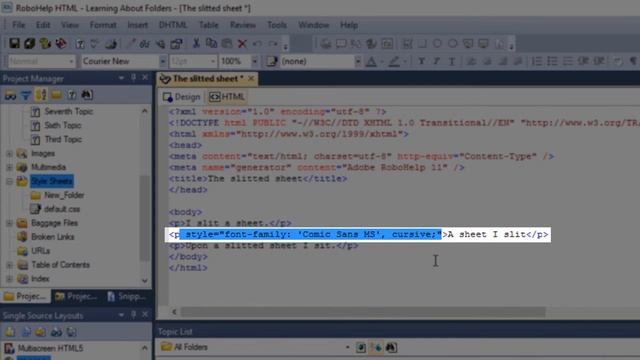
Task: Click the Save All icon in toolbar
Action: tap(29, 43)
